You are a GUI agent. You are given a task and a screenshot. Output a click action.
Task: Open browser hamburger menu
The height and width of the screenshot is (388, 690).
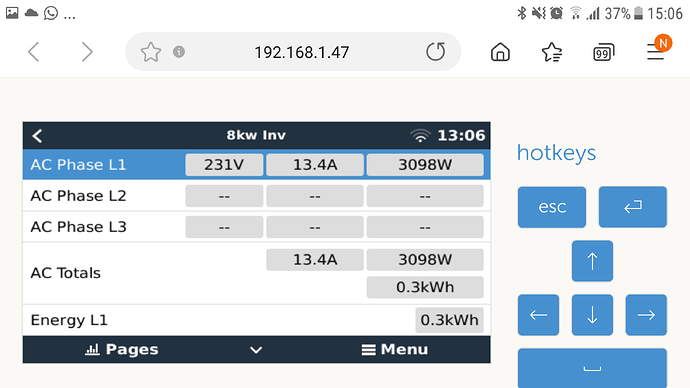pos(656,52)
